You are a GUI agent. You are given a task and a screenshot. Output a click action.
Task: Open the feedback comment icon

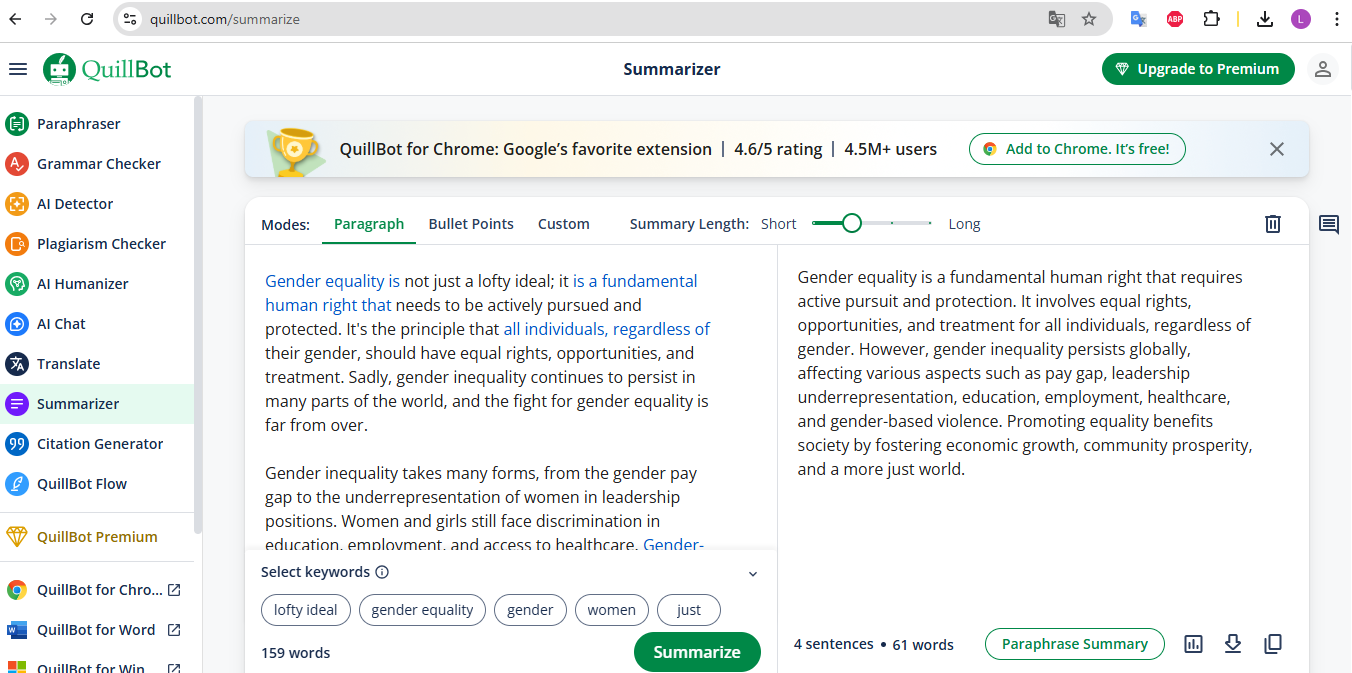[x=1329, y=224]
